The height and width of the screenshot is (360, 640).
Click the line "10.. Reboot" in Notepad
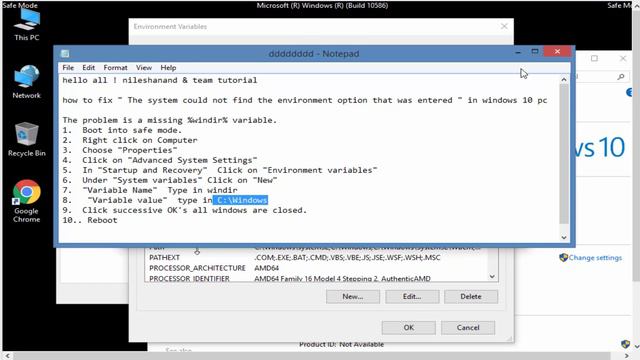[x=90, y=220]
